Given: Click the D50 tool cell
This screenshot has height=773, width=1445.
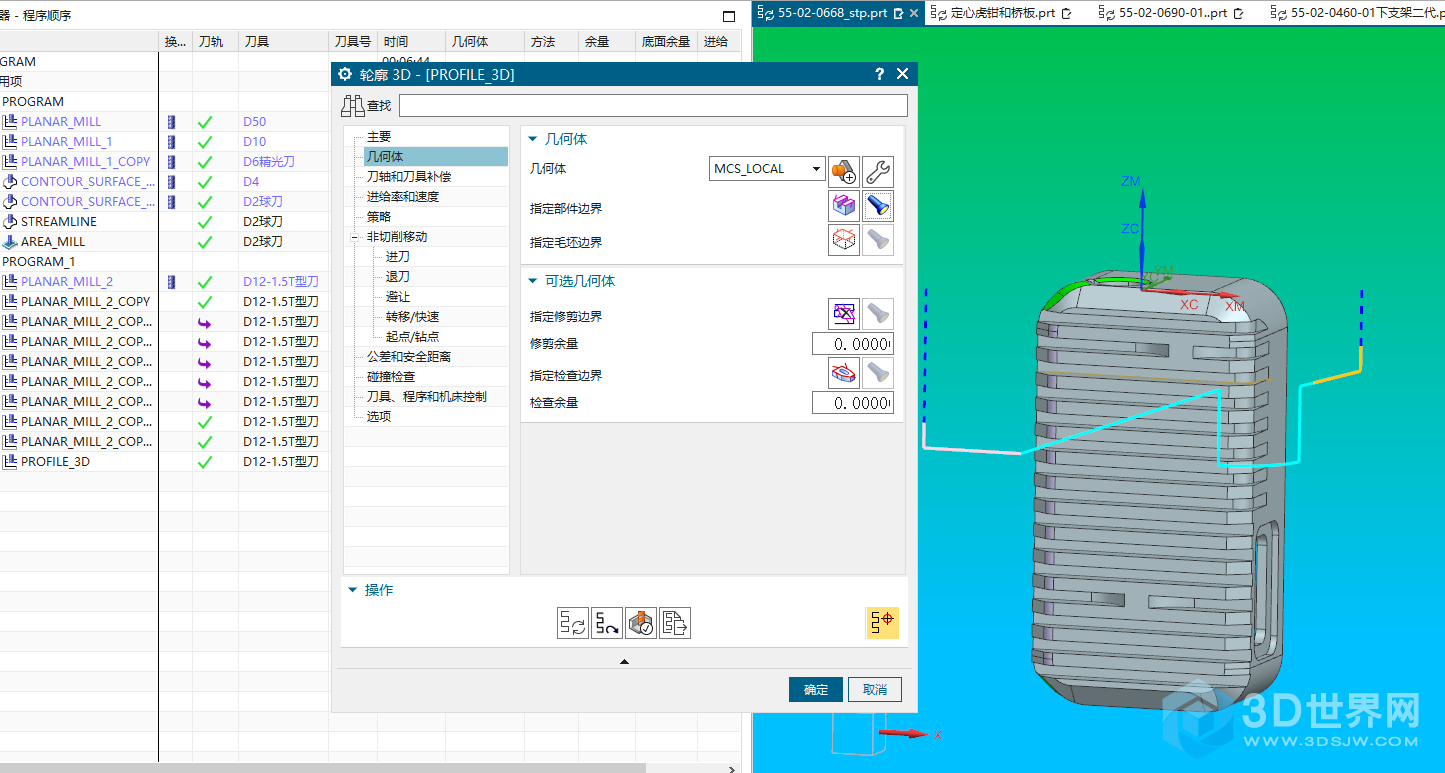Looking at the screenshot, I should pyautogui.click(x=283, y=121).
